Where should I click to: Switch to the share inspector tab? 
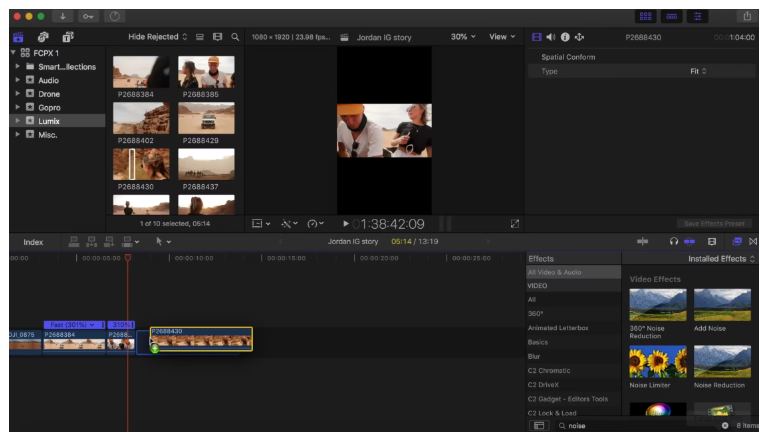tap(579, 37)
